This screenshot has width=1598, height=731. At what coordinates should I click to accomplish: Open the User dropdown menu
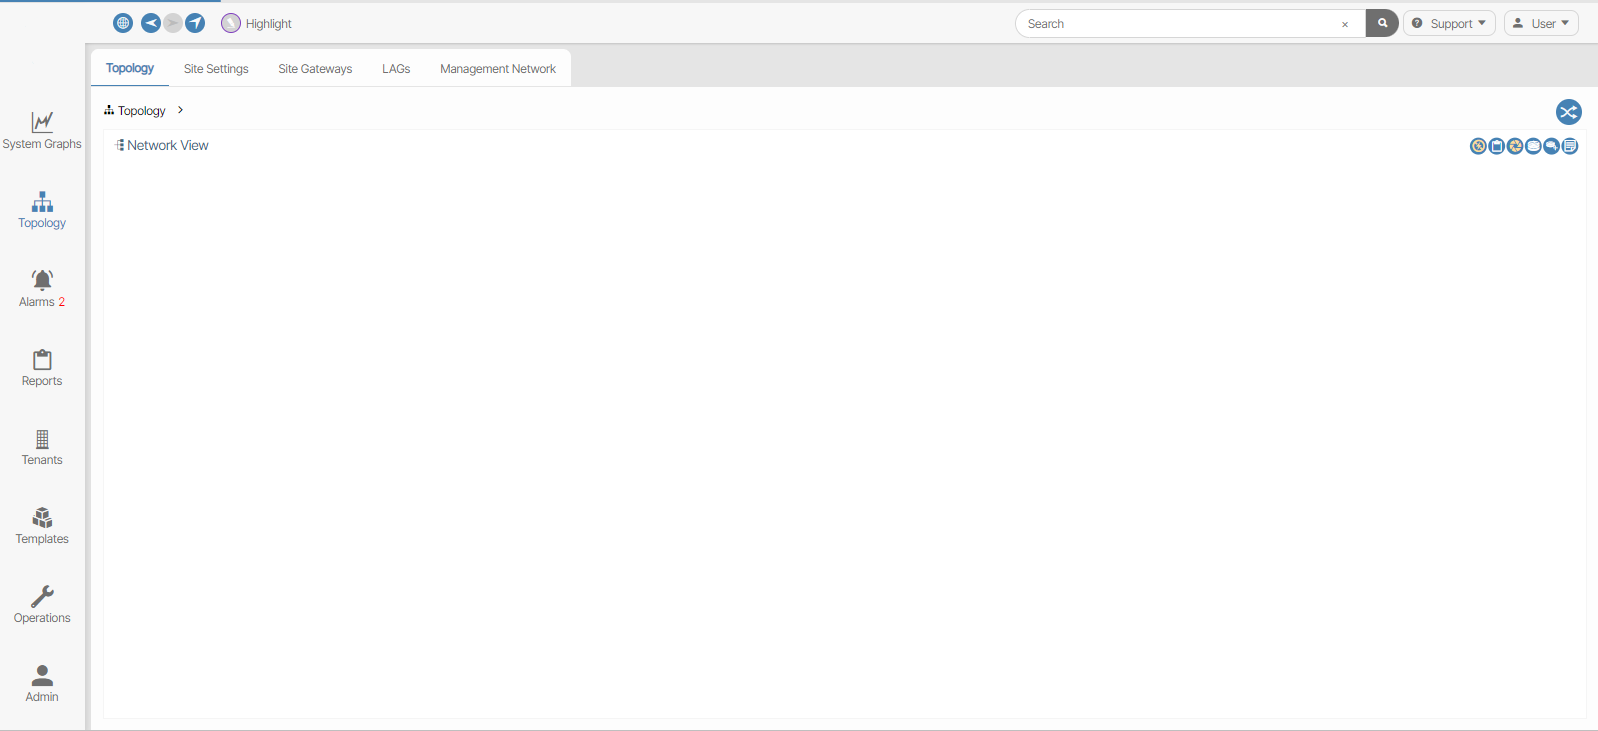coord(1541,23)
